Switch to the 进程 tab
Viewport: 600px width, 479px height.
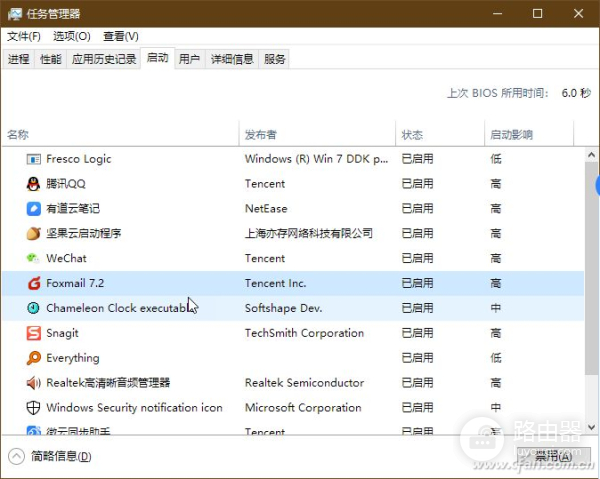[x=18, y=59]
